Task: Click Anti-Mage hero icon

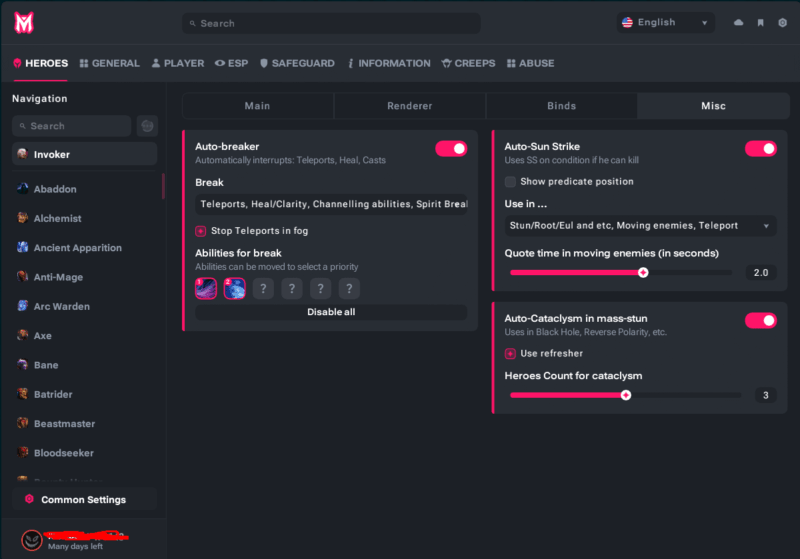Action: click(x=22, y=277)
